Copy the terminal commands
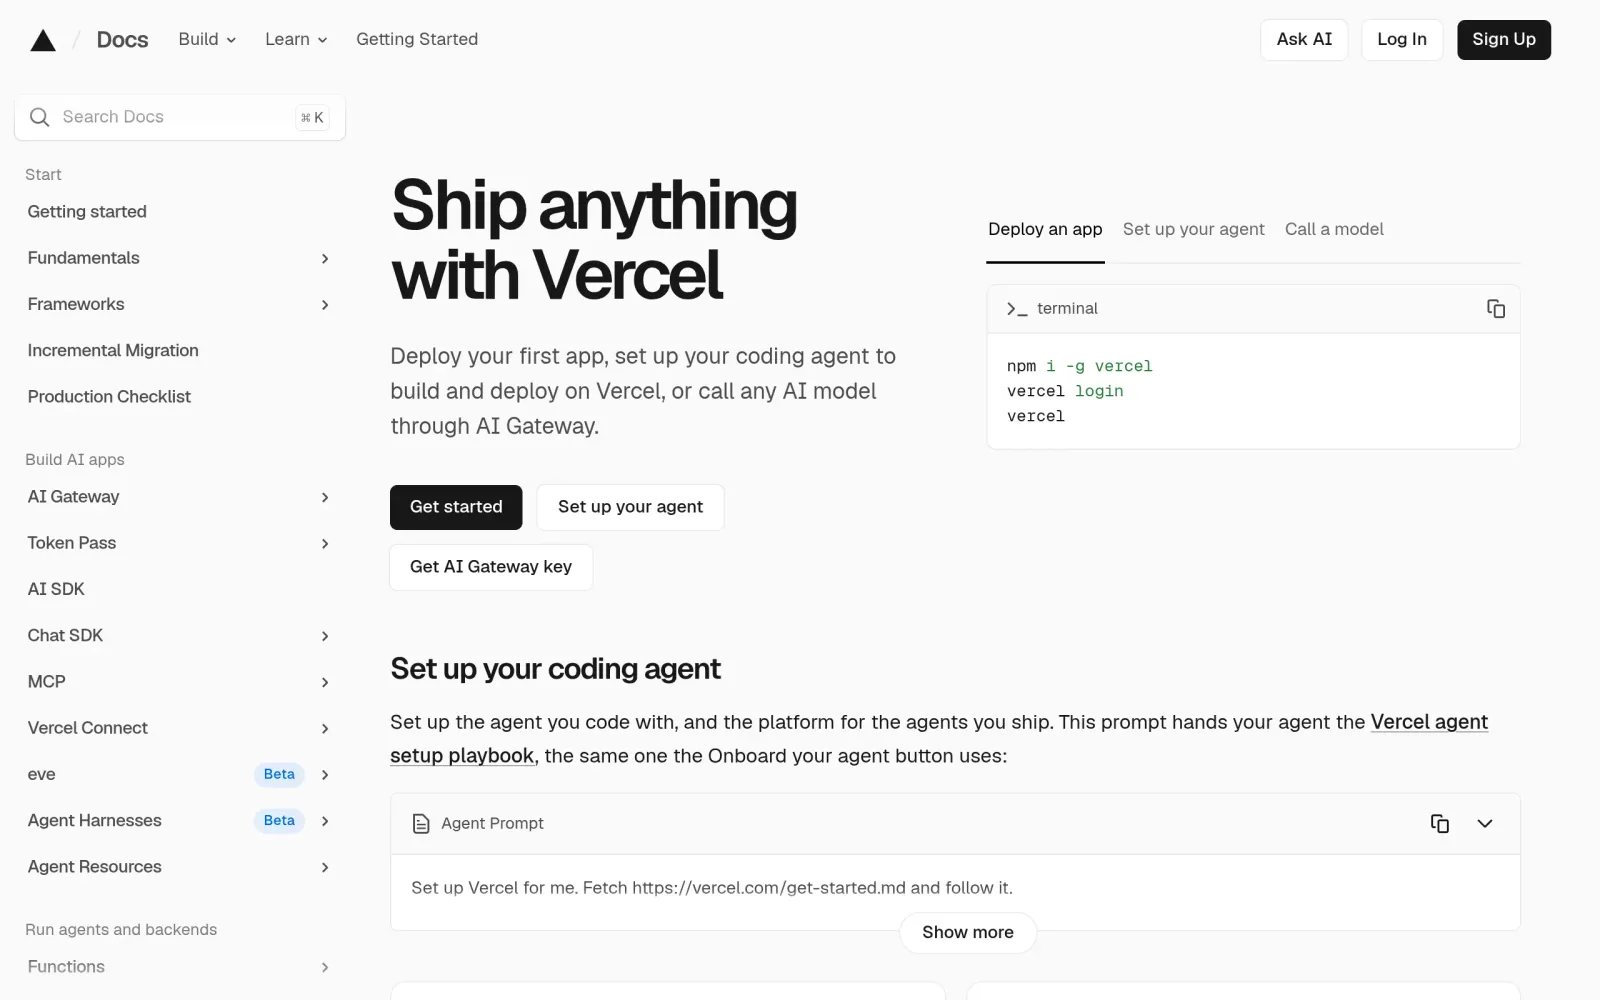1600x1000 pixels. (1496, 309)
